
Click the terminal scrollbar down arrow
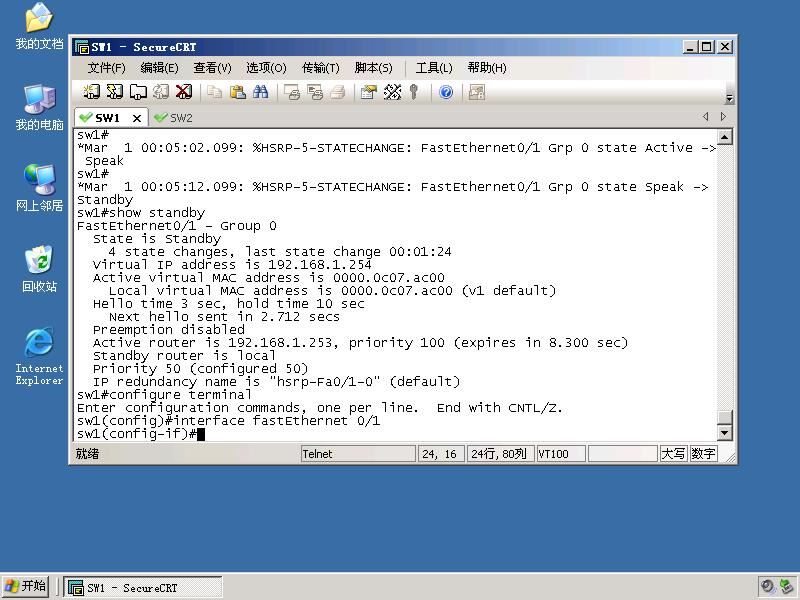(x=725, y=433)
